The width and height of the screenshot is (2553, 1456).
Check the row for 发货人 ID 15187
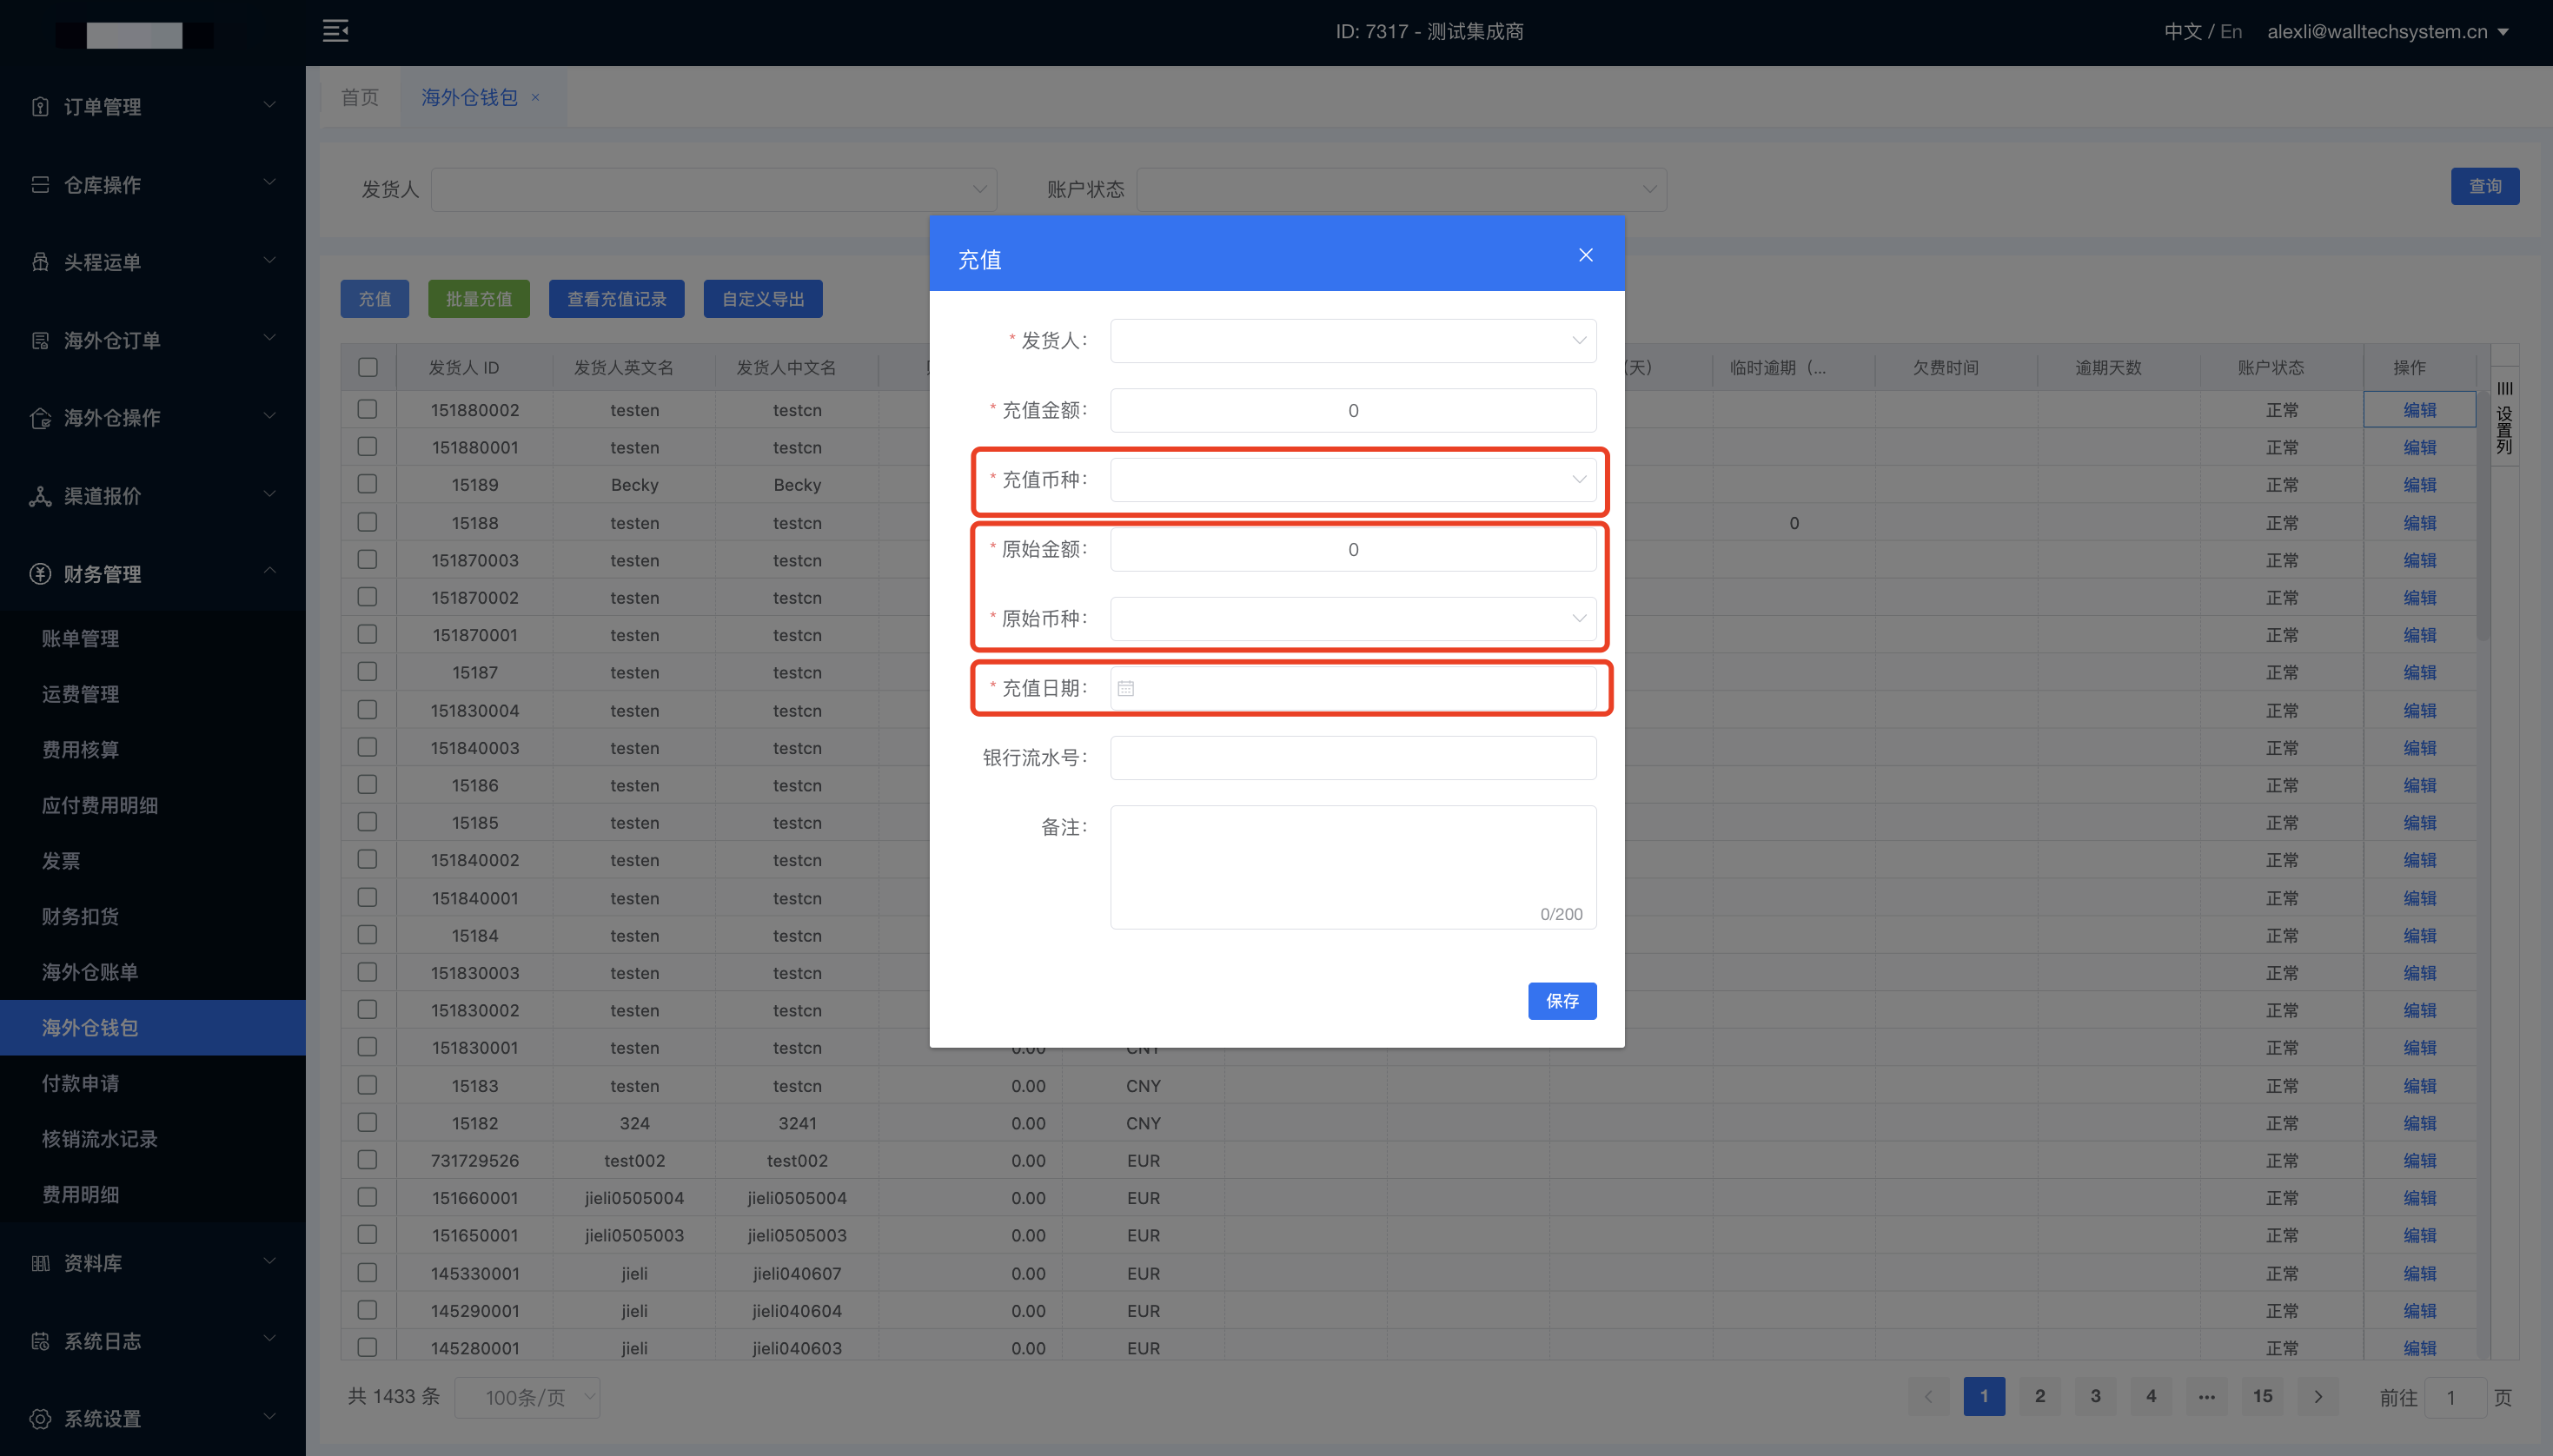[x=368, y=672]
